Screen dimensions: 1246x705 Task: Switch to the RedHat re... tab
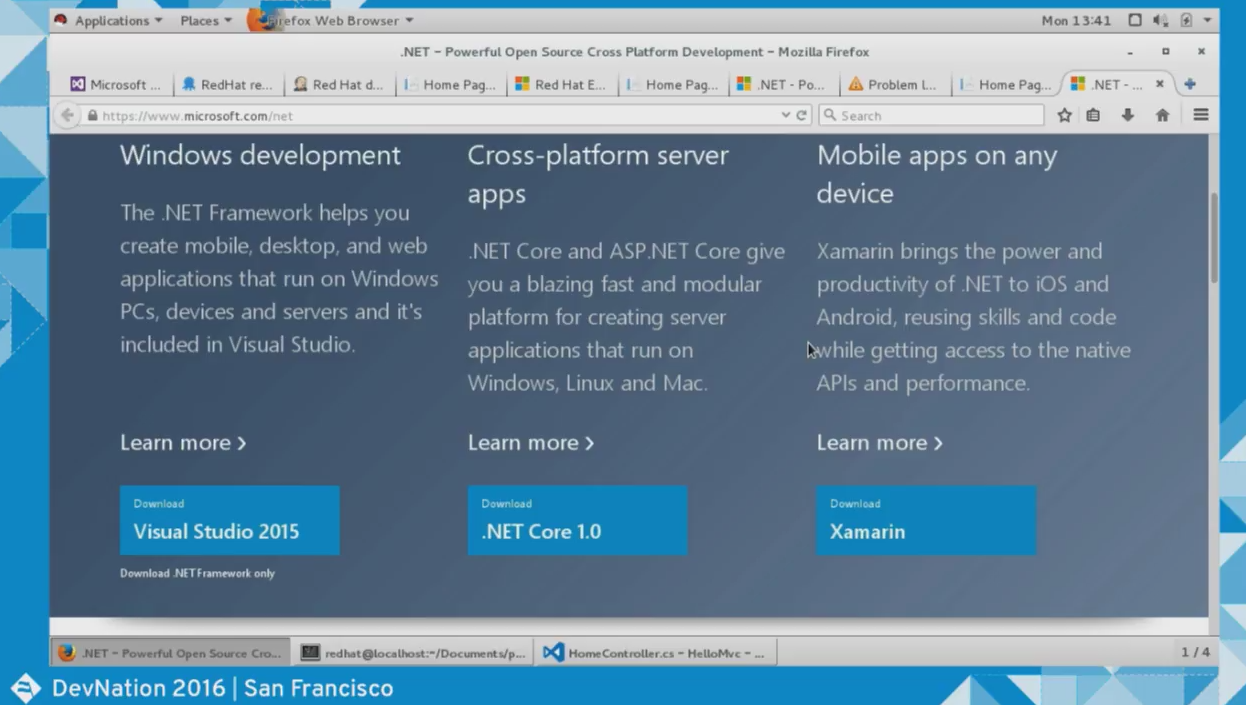[227, 85]
